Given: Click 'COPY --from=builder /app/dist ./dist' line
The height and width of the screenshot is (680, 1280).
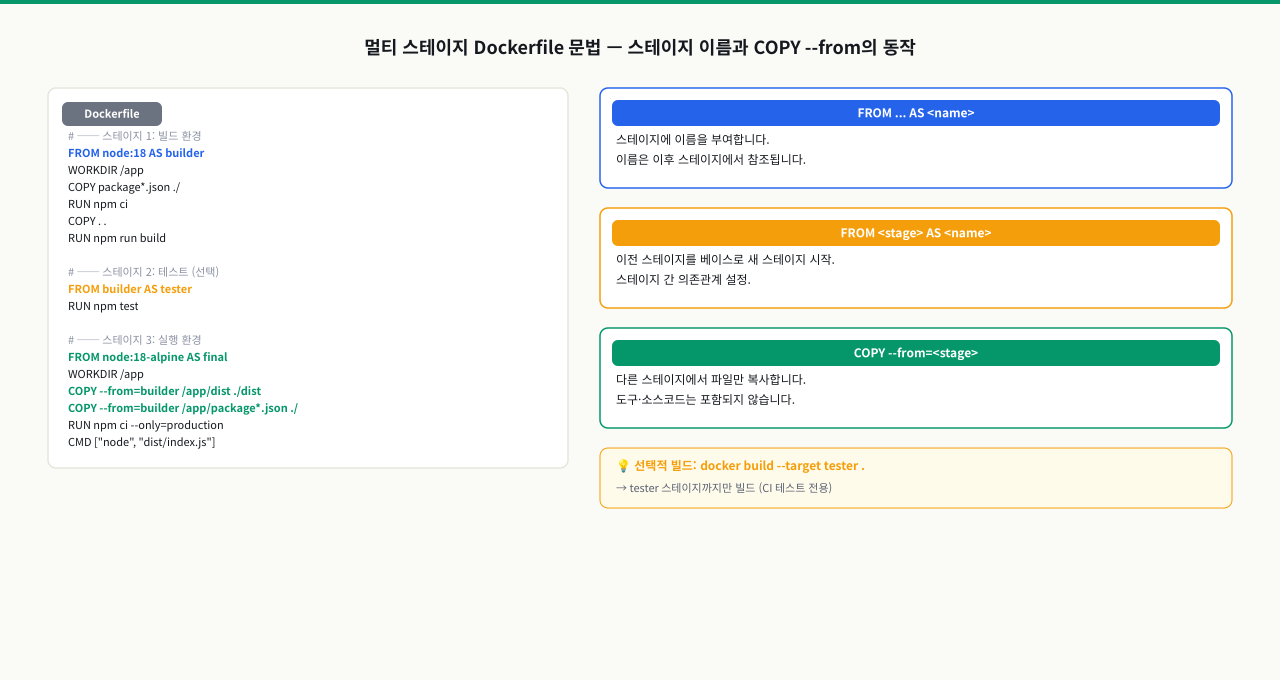Looking at the screenshot, I should (165, 391).
